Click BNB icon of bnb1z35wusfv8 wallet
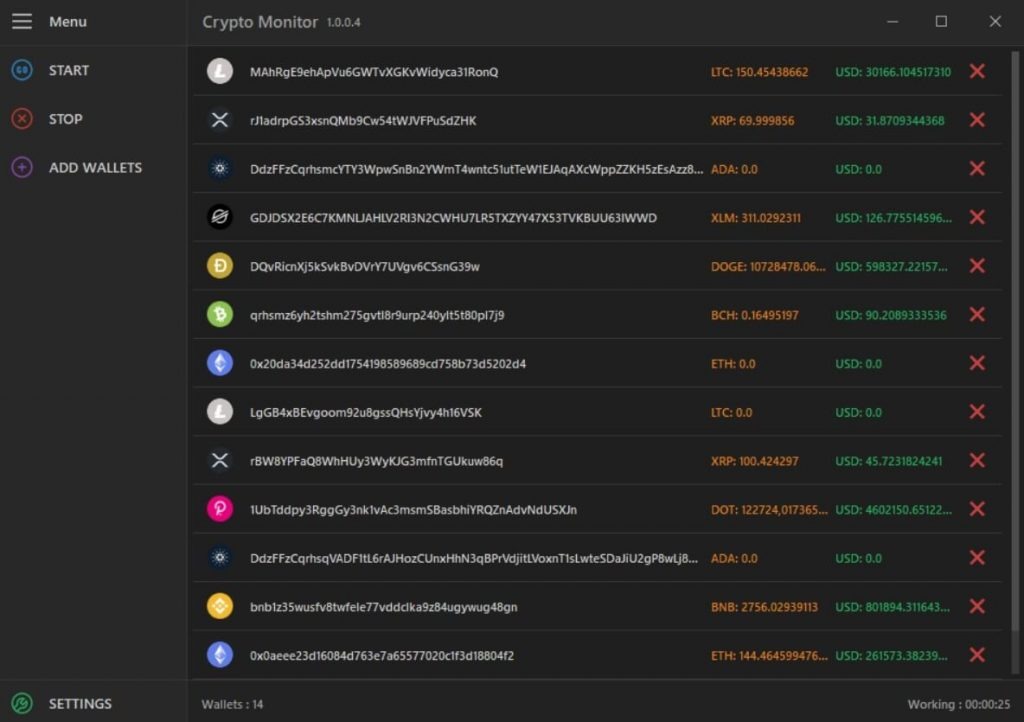Screen dimensions: 1024x722 coord(220,606)
